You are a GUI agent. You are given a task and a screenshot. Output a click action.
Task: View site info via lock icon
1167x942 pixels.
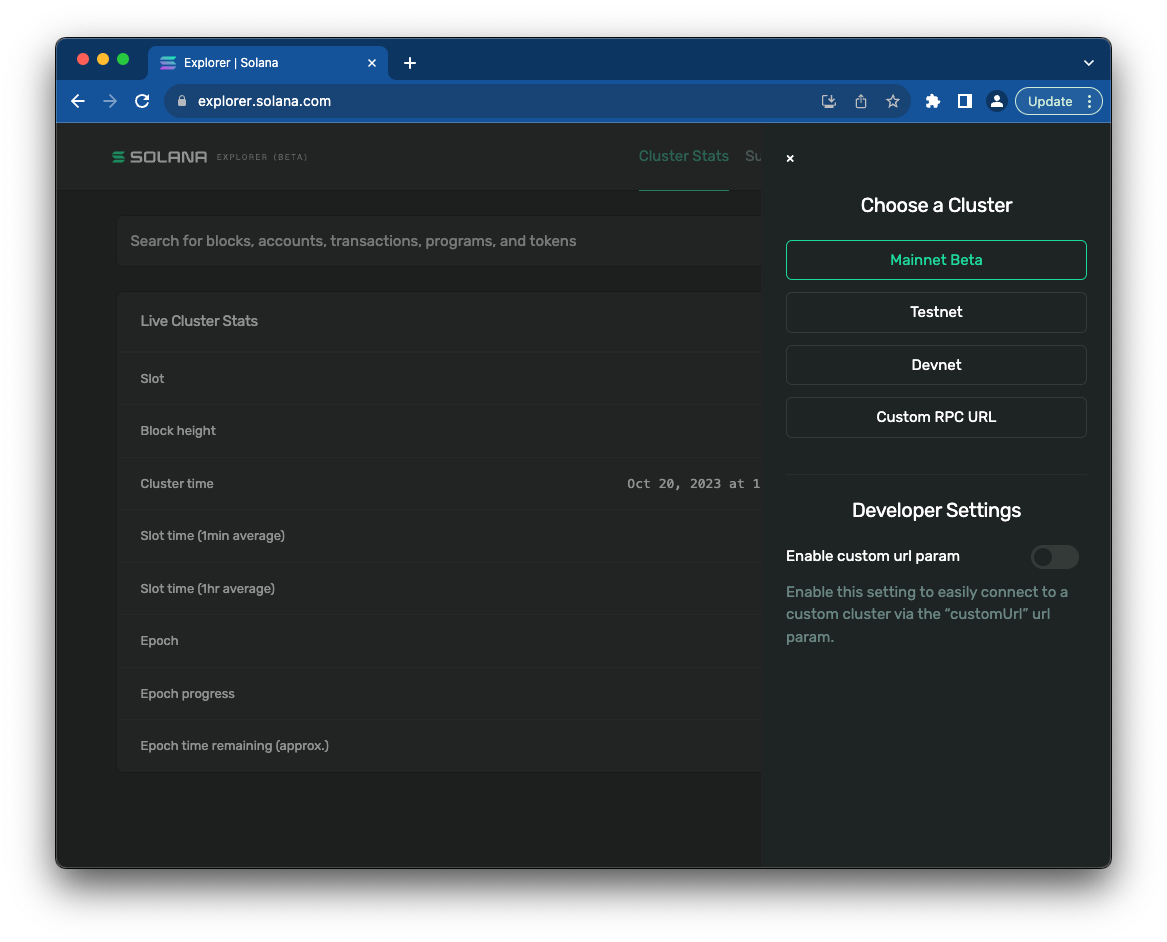pyautogui.click(x=182, y=101)
